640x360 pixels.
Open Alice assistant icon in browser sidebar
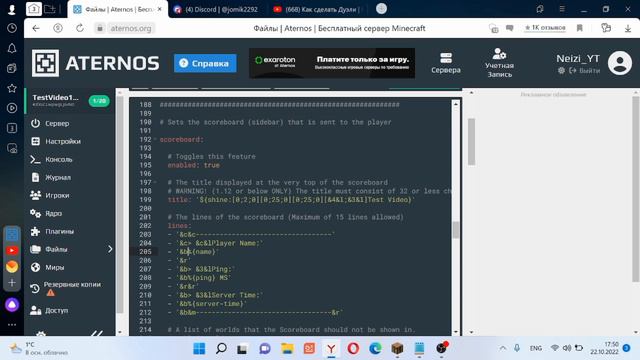(12, 304)
